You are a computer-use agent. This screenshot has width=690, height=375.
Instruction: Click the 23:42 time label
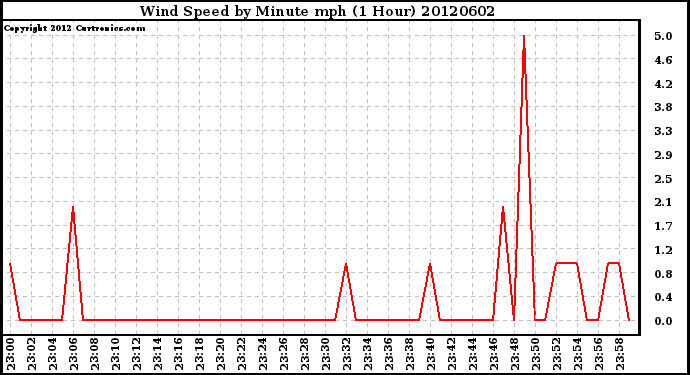[x=452, y=354]
